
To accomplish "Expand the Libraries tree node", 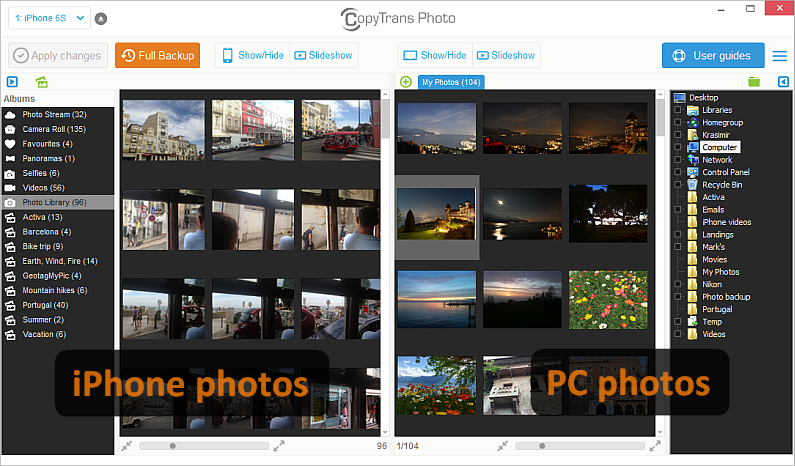I will point(678,110).
